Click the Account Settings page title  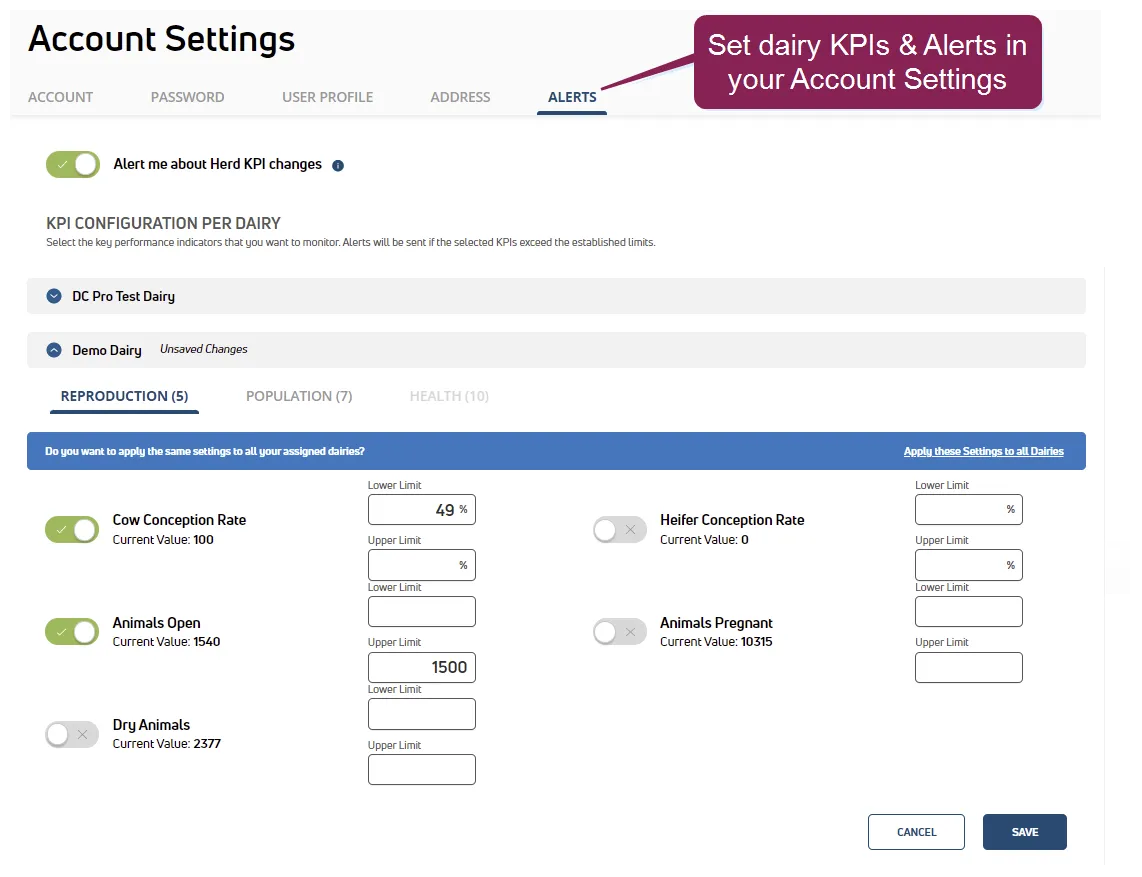coord(162,39)
